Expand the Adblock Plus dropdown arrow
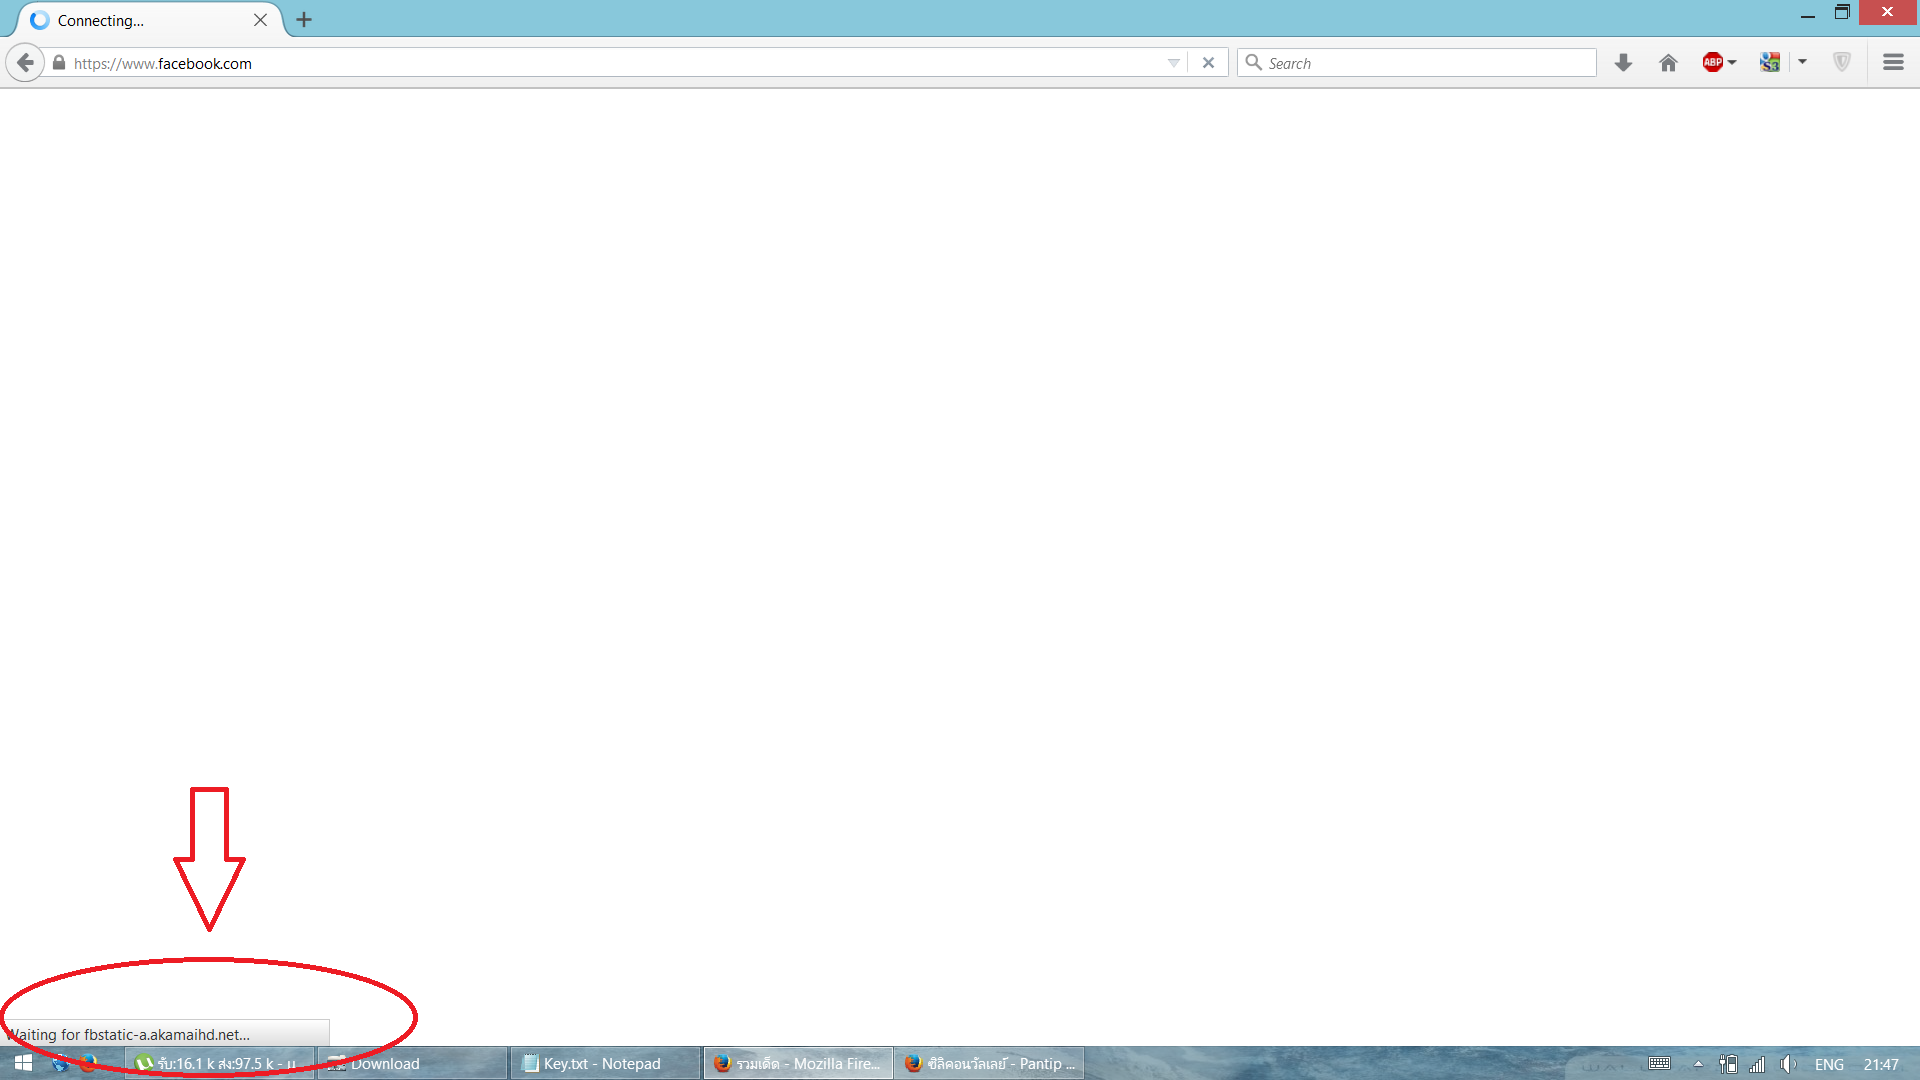The width and height of the screenshot is (1920, 1080). tap(1732, 62)
